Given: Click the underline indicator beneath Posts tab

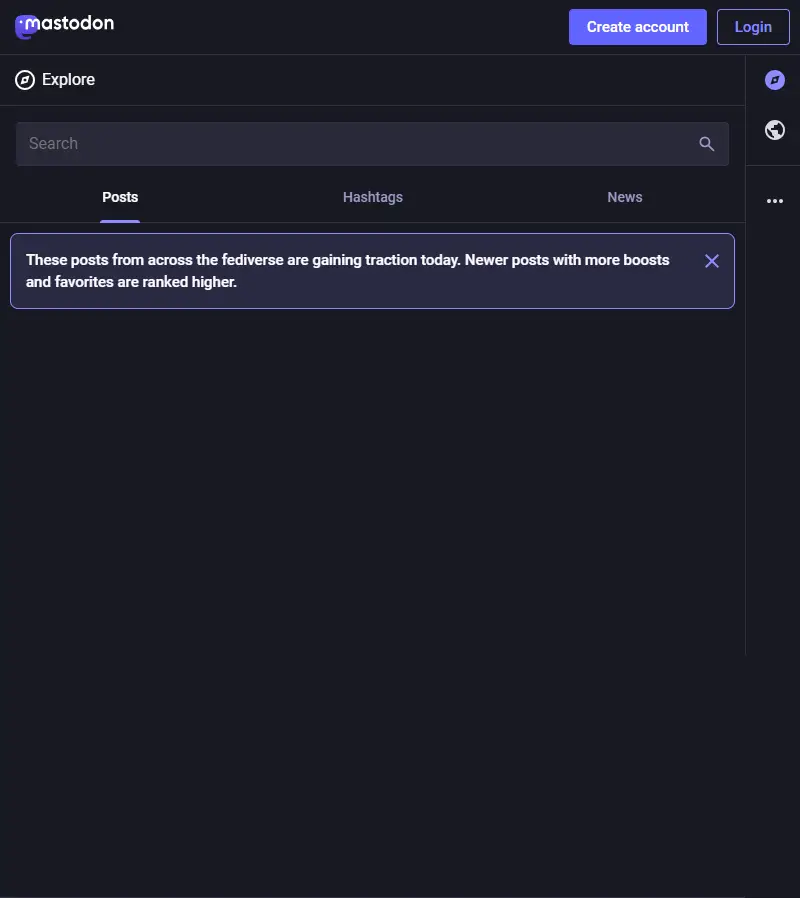Looking at the screenshot, I should coord(120,221).
